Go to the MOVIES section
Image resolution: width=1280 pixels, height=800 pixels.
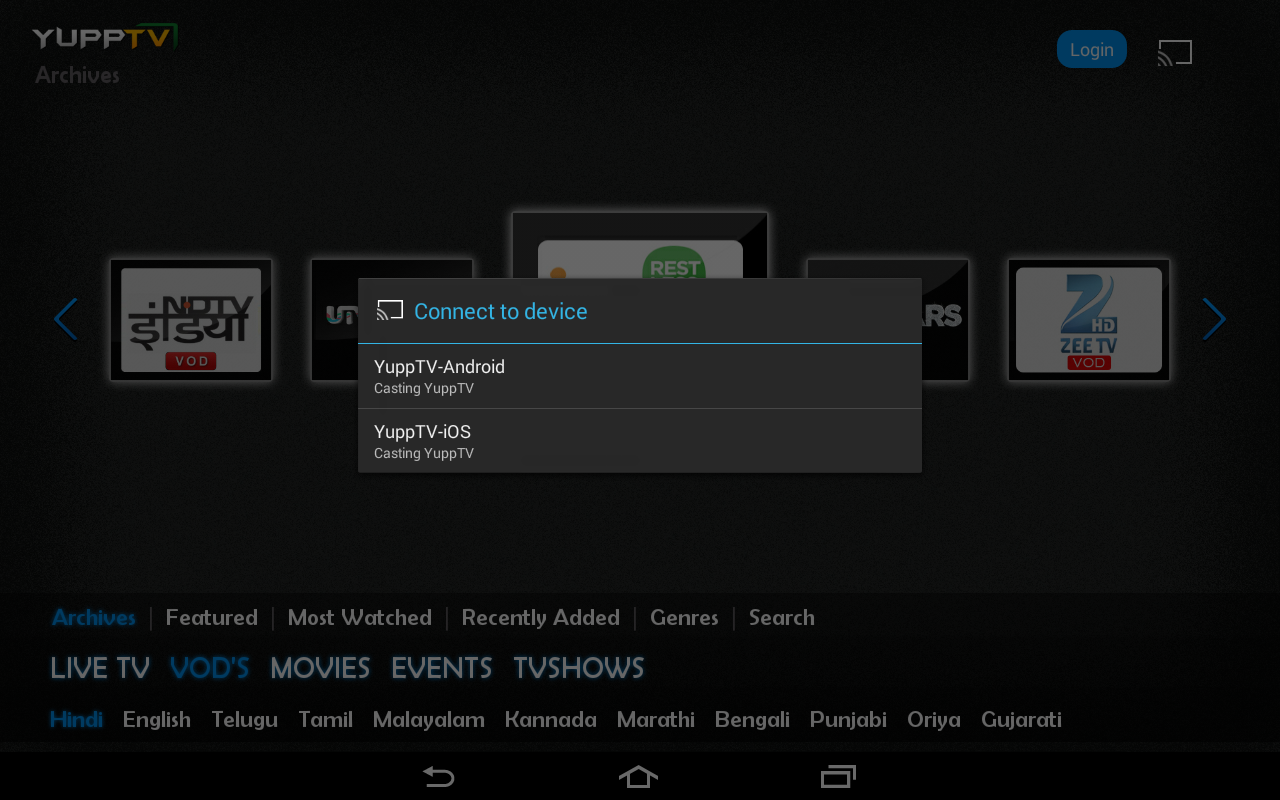click(320, 668)
